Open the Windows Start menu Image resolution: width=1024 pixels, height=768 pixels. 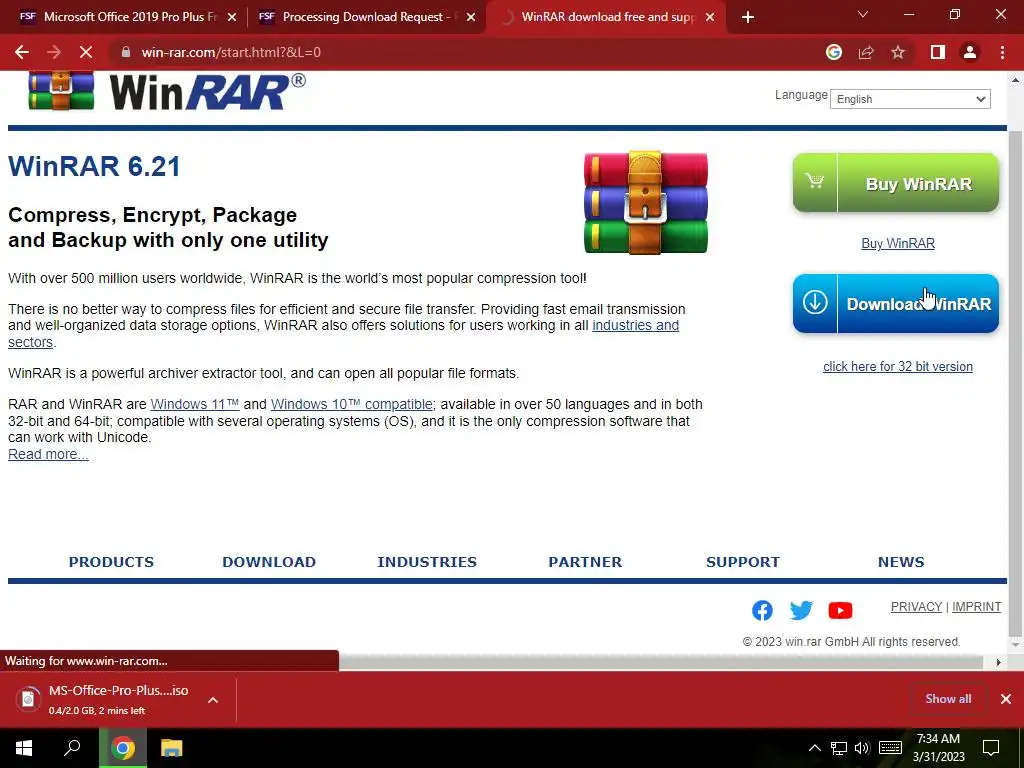24,748
